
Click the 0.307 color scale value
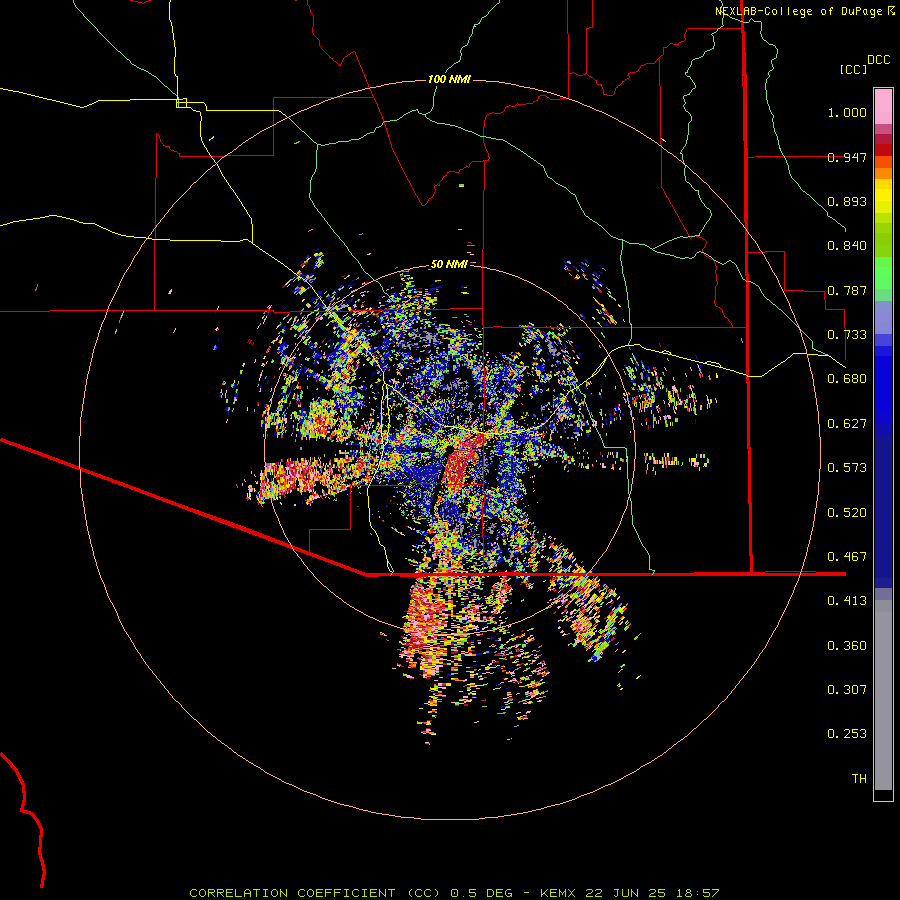pos(847,690)
